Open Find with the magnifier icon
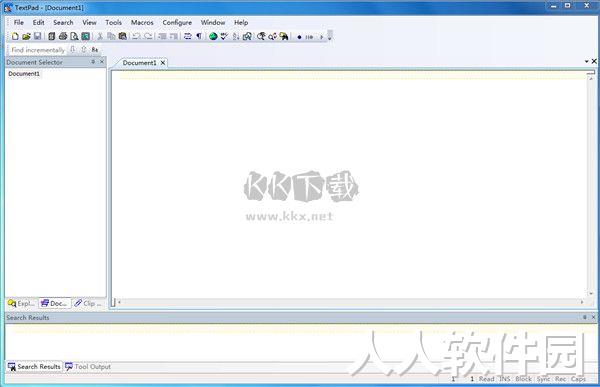Viewport: 600px width, 387px height. click(261, 36)
